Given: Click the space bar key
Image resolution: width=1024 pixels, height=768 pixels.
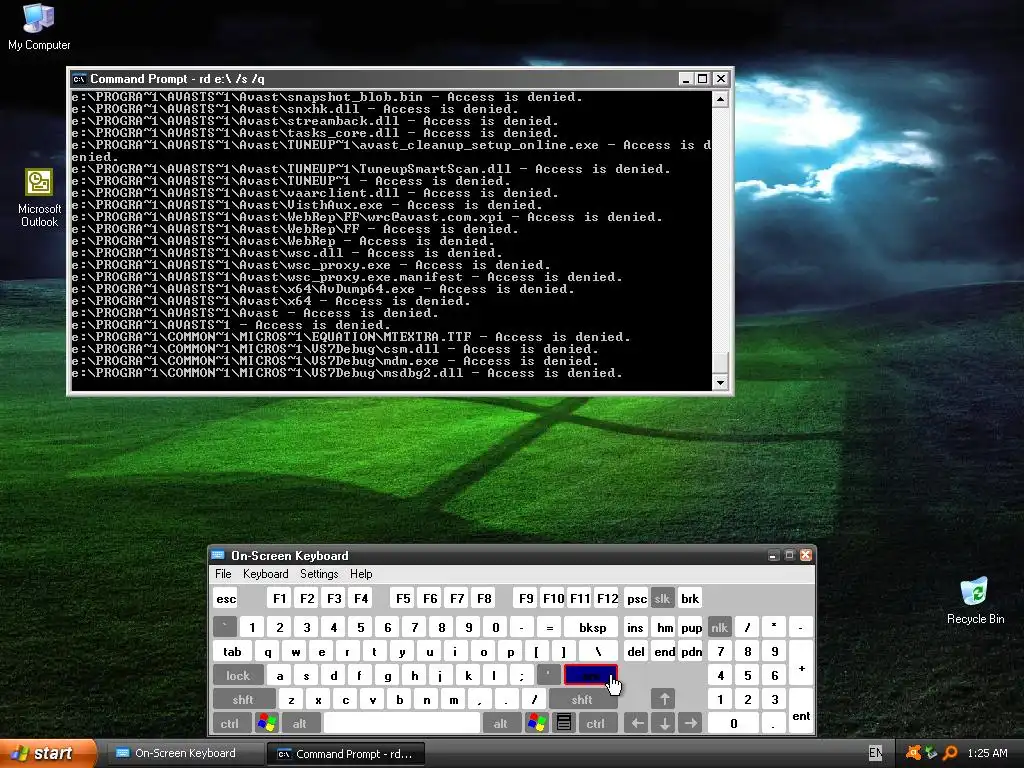Looking at the screenshot, I should (x=402, y=723).
